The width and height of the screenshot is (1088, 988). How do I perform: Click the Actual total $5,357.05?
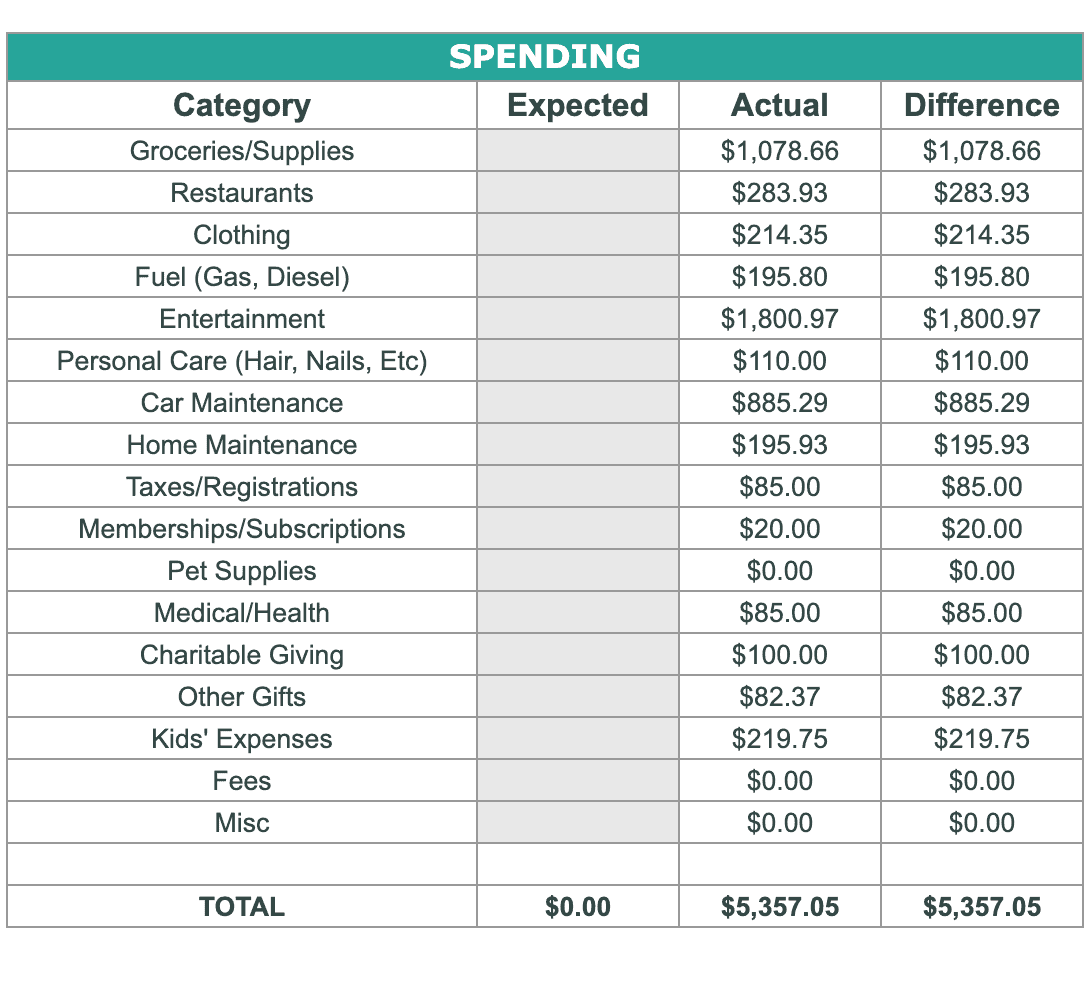click(779, 906)
